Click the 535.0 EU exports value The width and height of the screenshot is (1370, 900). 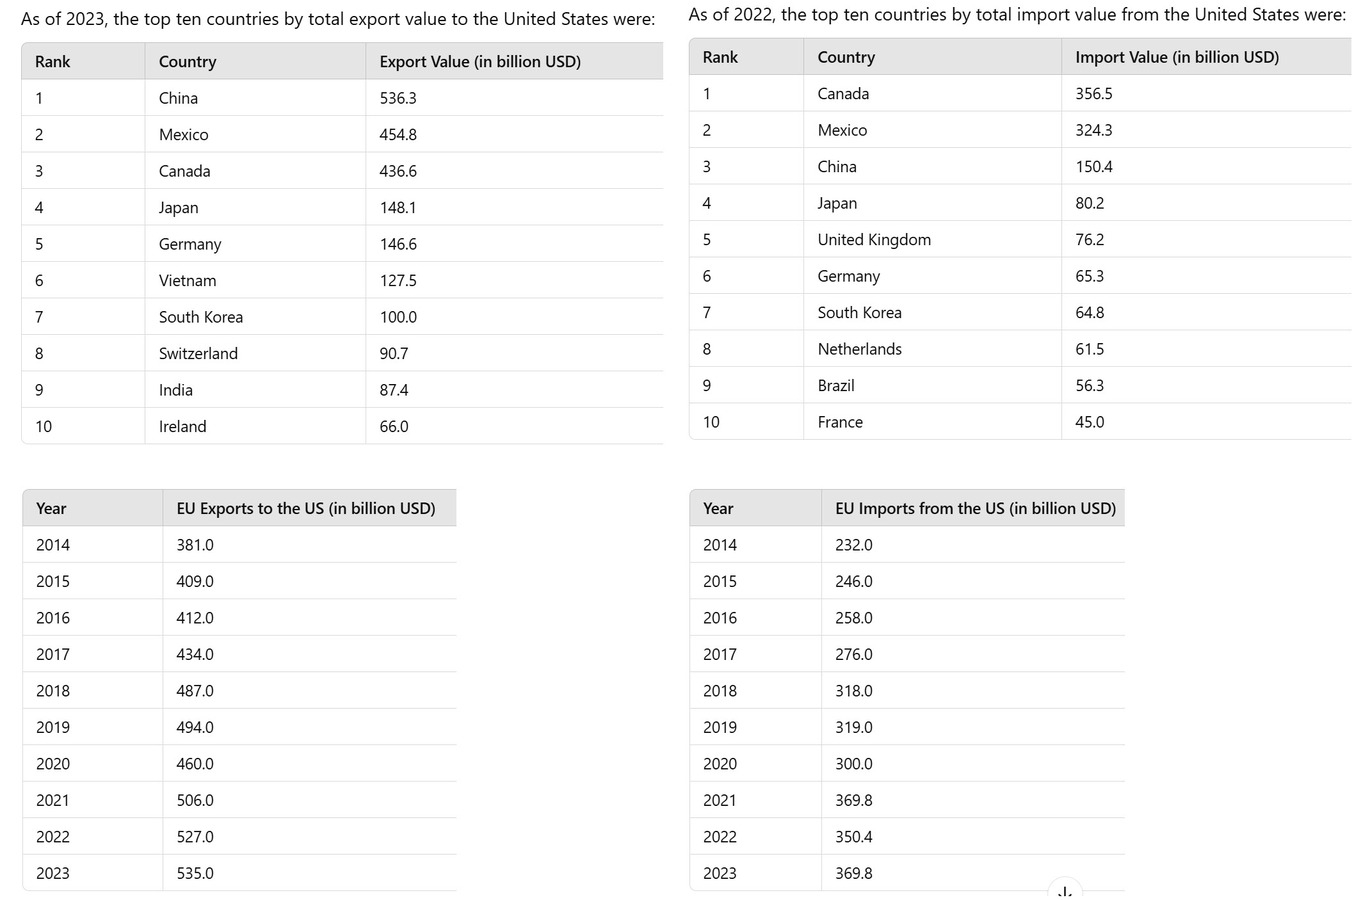[195, 874]
